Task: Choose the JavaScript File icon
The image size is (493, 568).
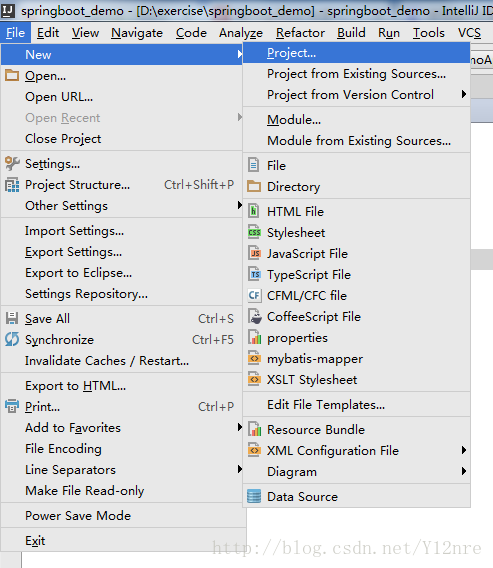Action: pos(254,253)
